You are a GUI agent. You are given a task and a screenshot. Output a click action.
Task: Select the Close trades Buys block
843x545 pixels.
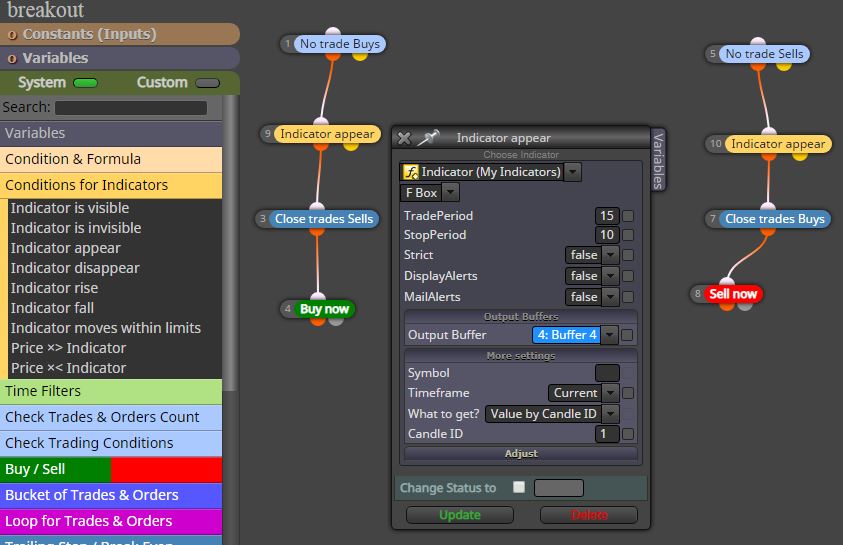[x=775, y=219]
